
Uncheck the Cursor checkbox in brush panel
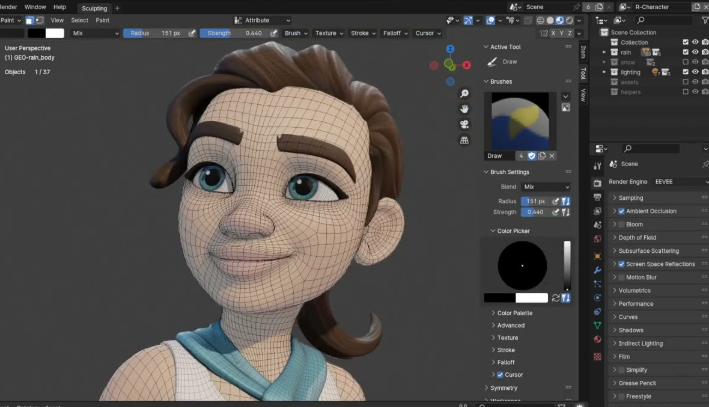click(499, 374)
